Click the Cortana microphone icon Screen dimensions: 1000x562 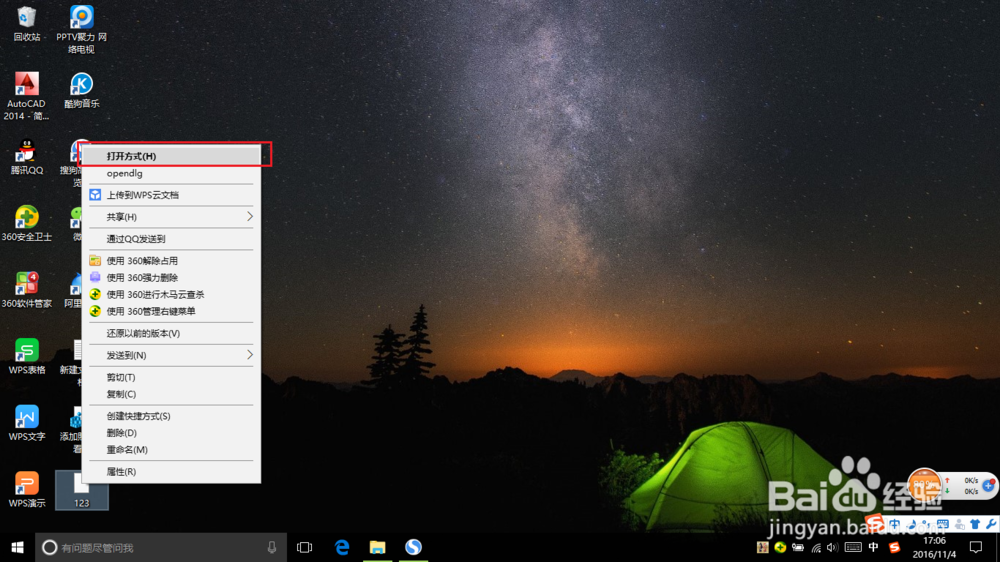[x=272, y=547]
